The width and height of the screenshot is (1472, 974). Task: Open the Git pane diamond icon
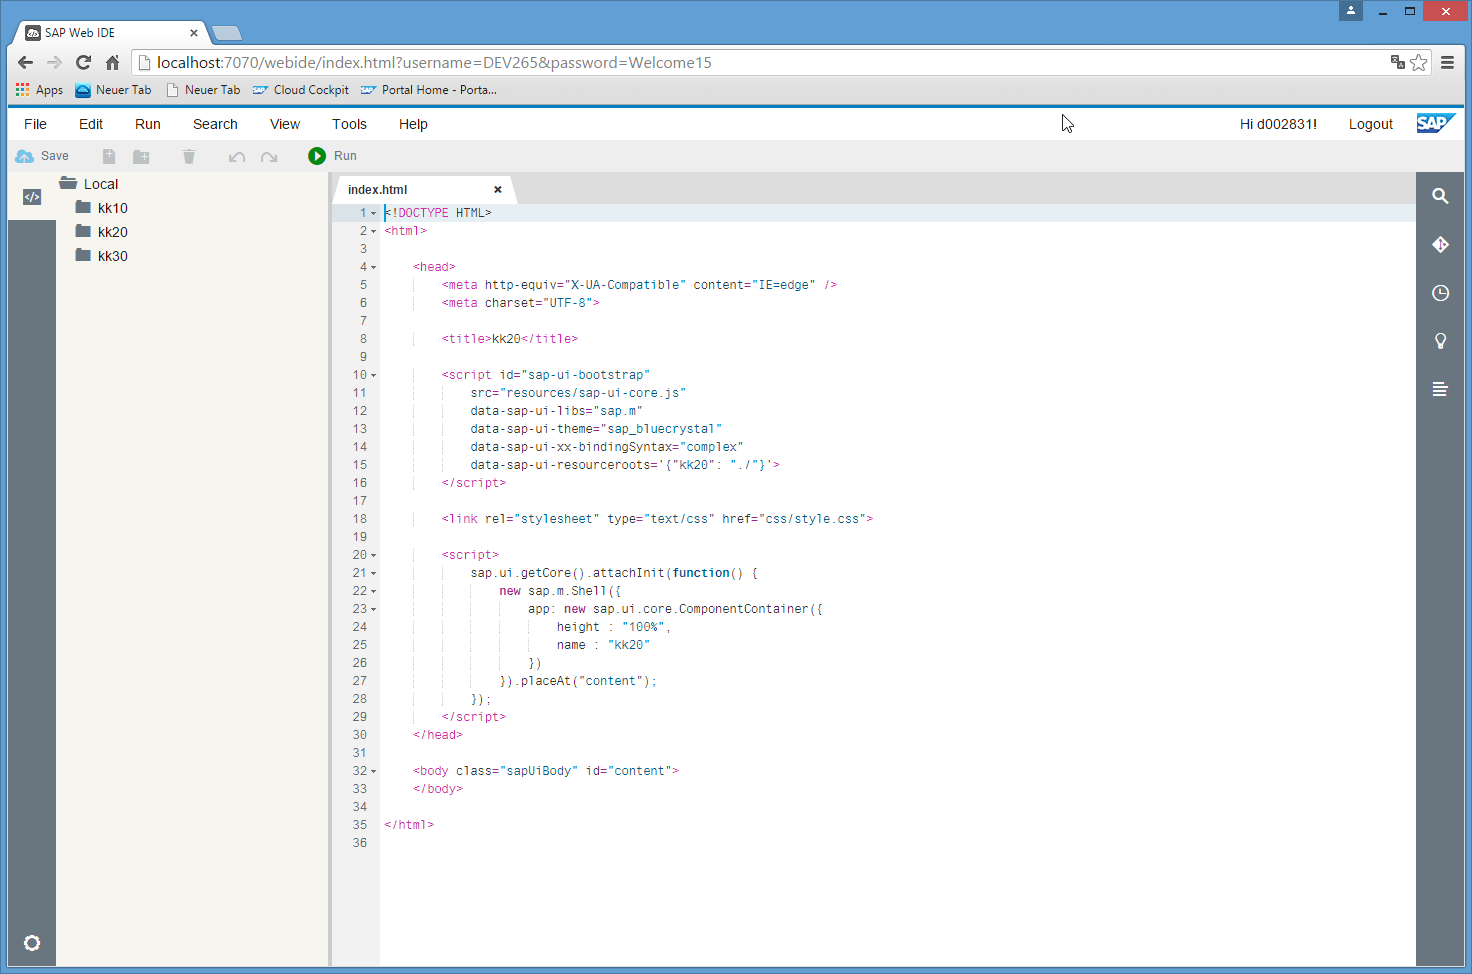click(x=1440, y=244)
